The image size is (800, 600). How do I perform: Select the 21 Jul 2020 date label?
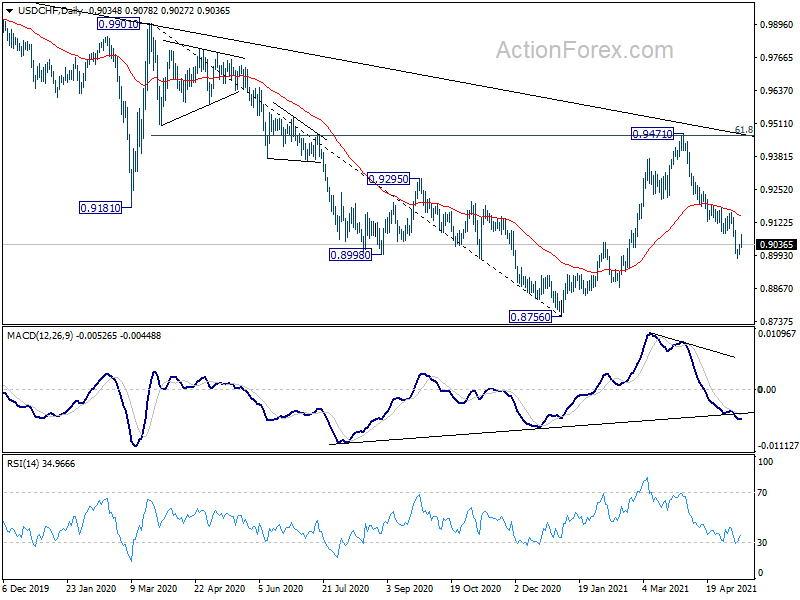point(345,588)
